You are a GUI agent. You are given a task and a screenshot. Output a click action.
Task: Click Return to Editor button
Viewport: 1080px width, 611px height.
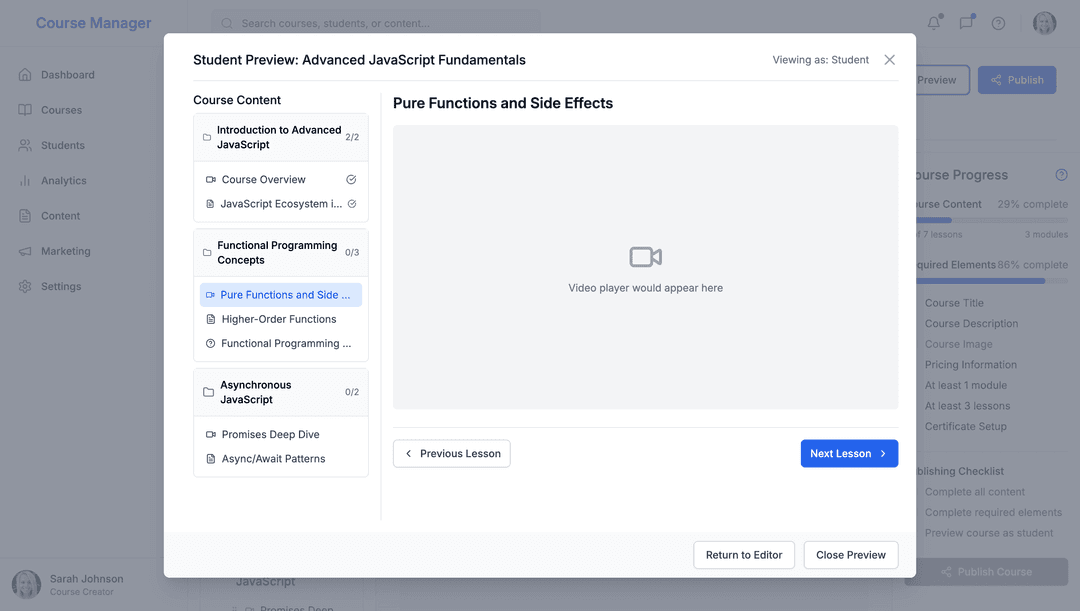[x=744, y=555]
